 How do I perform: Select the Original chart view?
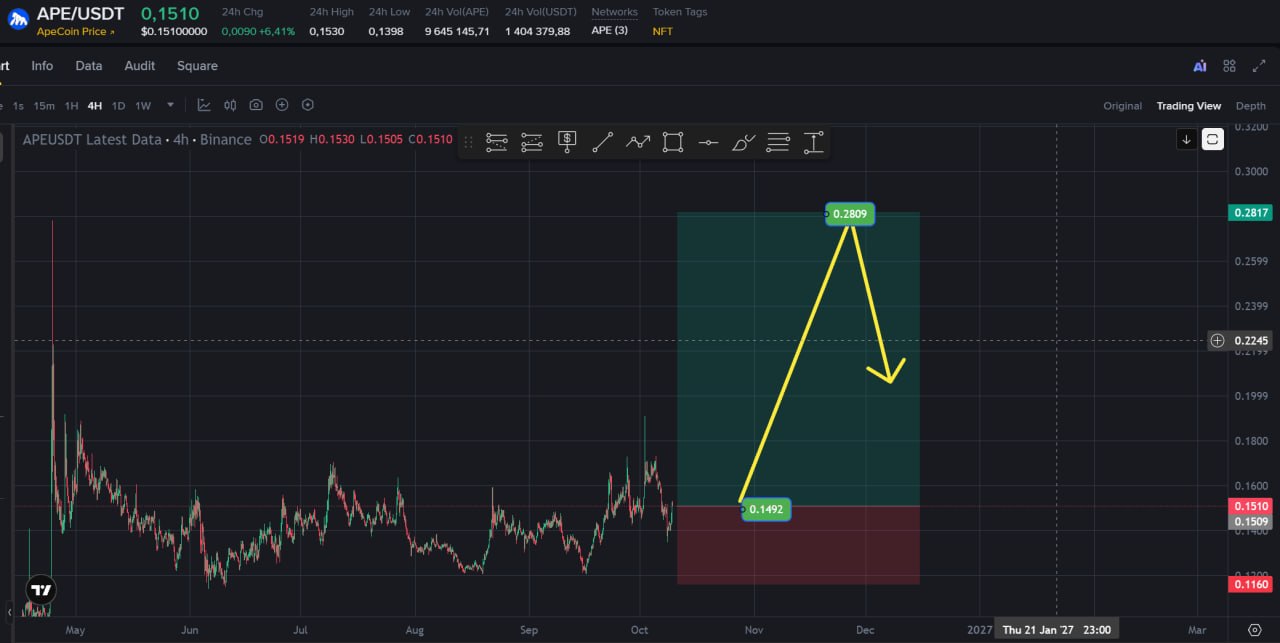coord(1122,106)
